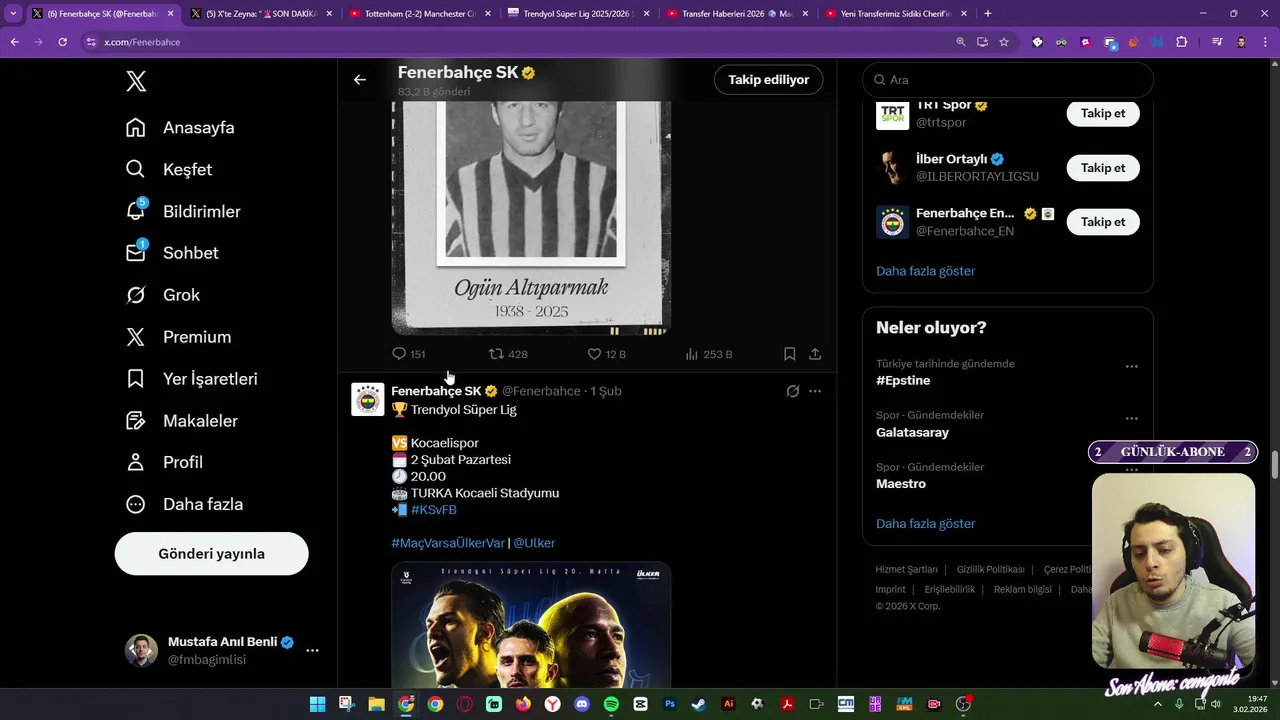Click reply icon showing 151

408,354
